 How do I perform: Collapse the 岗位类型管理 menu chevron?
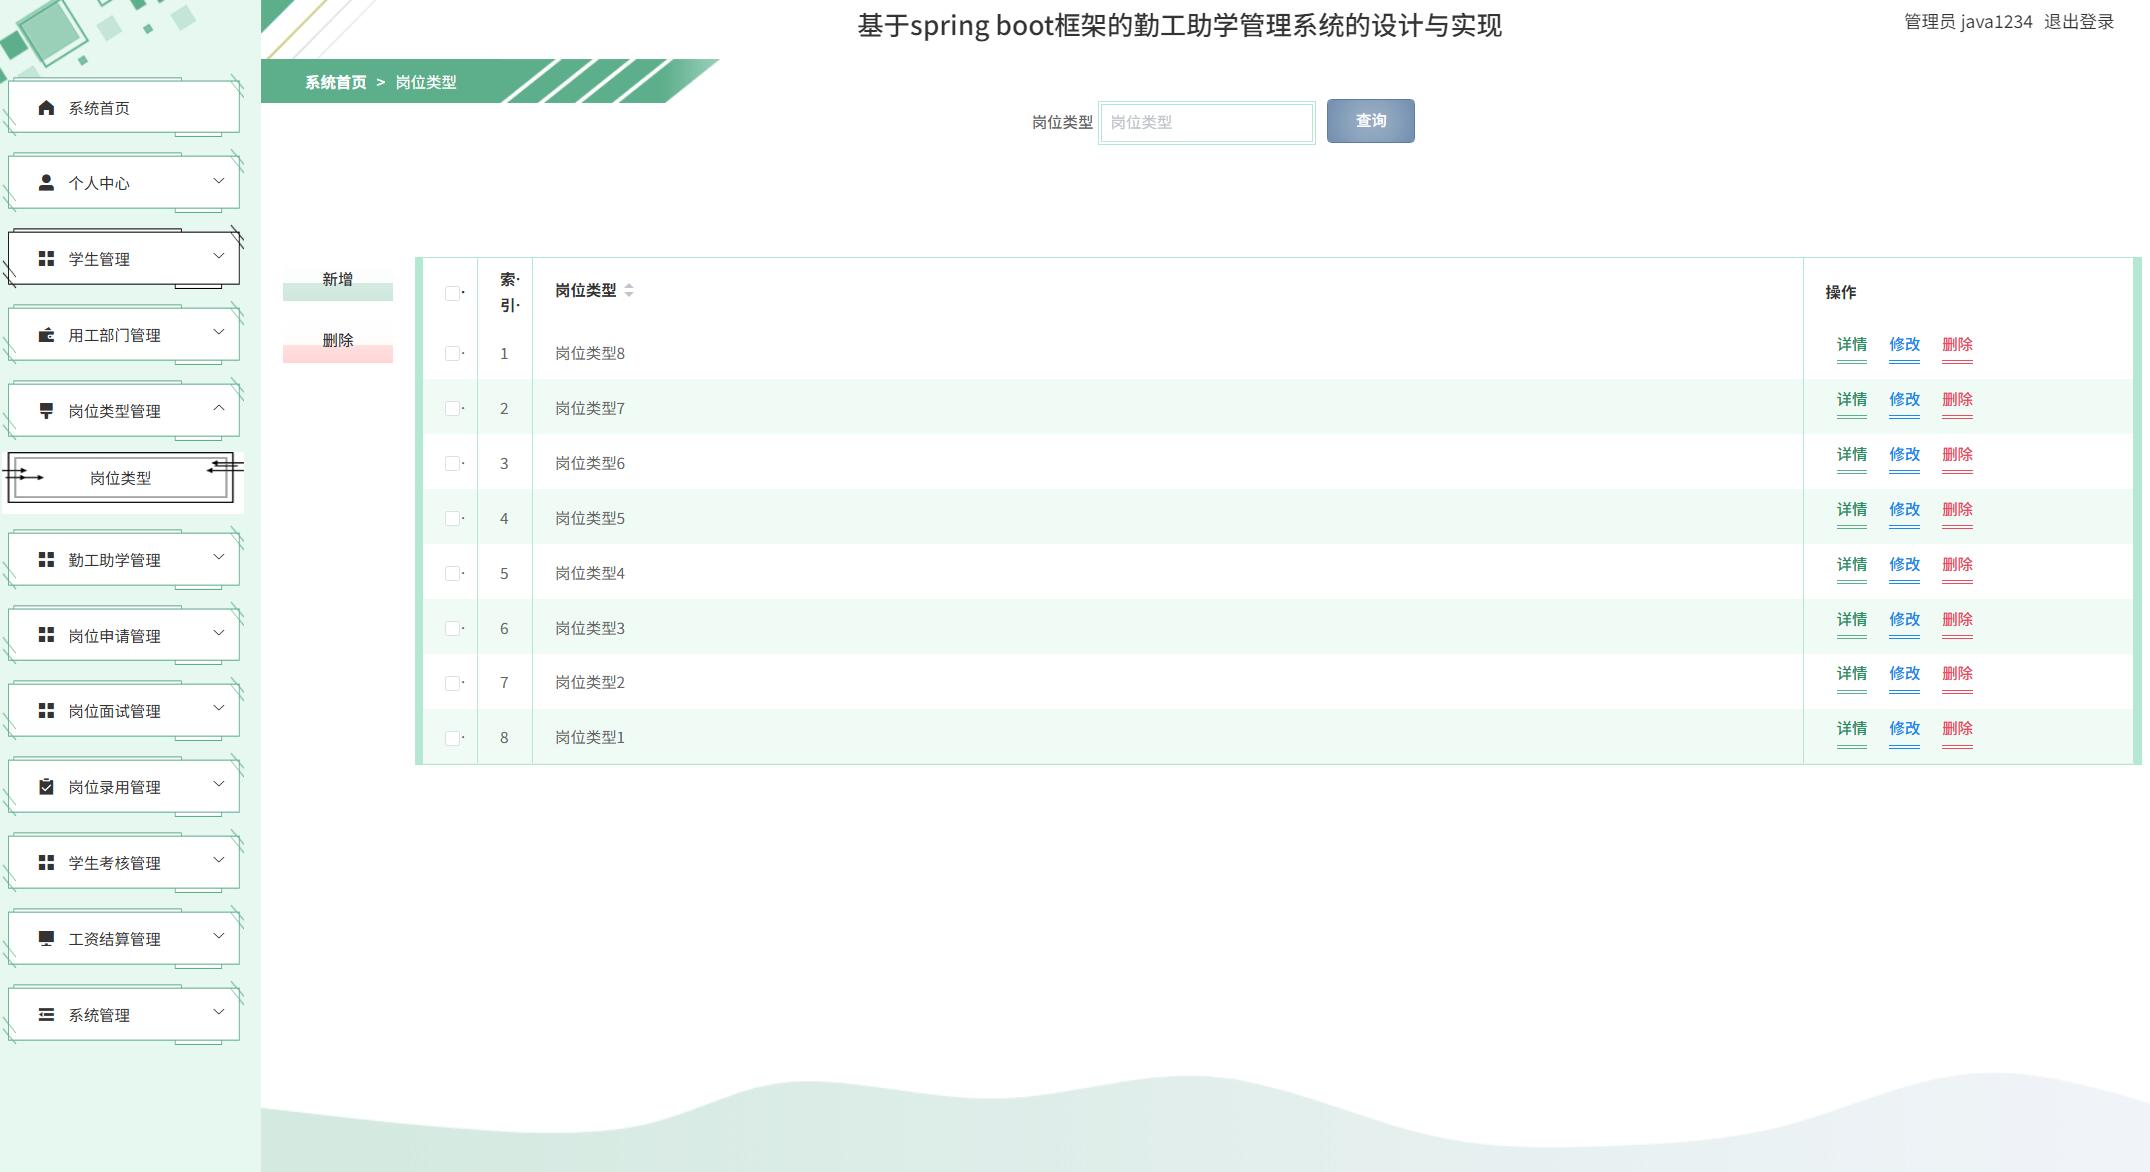[219, 408]
